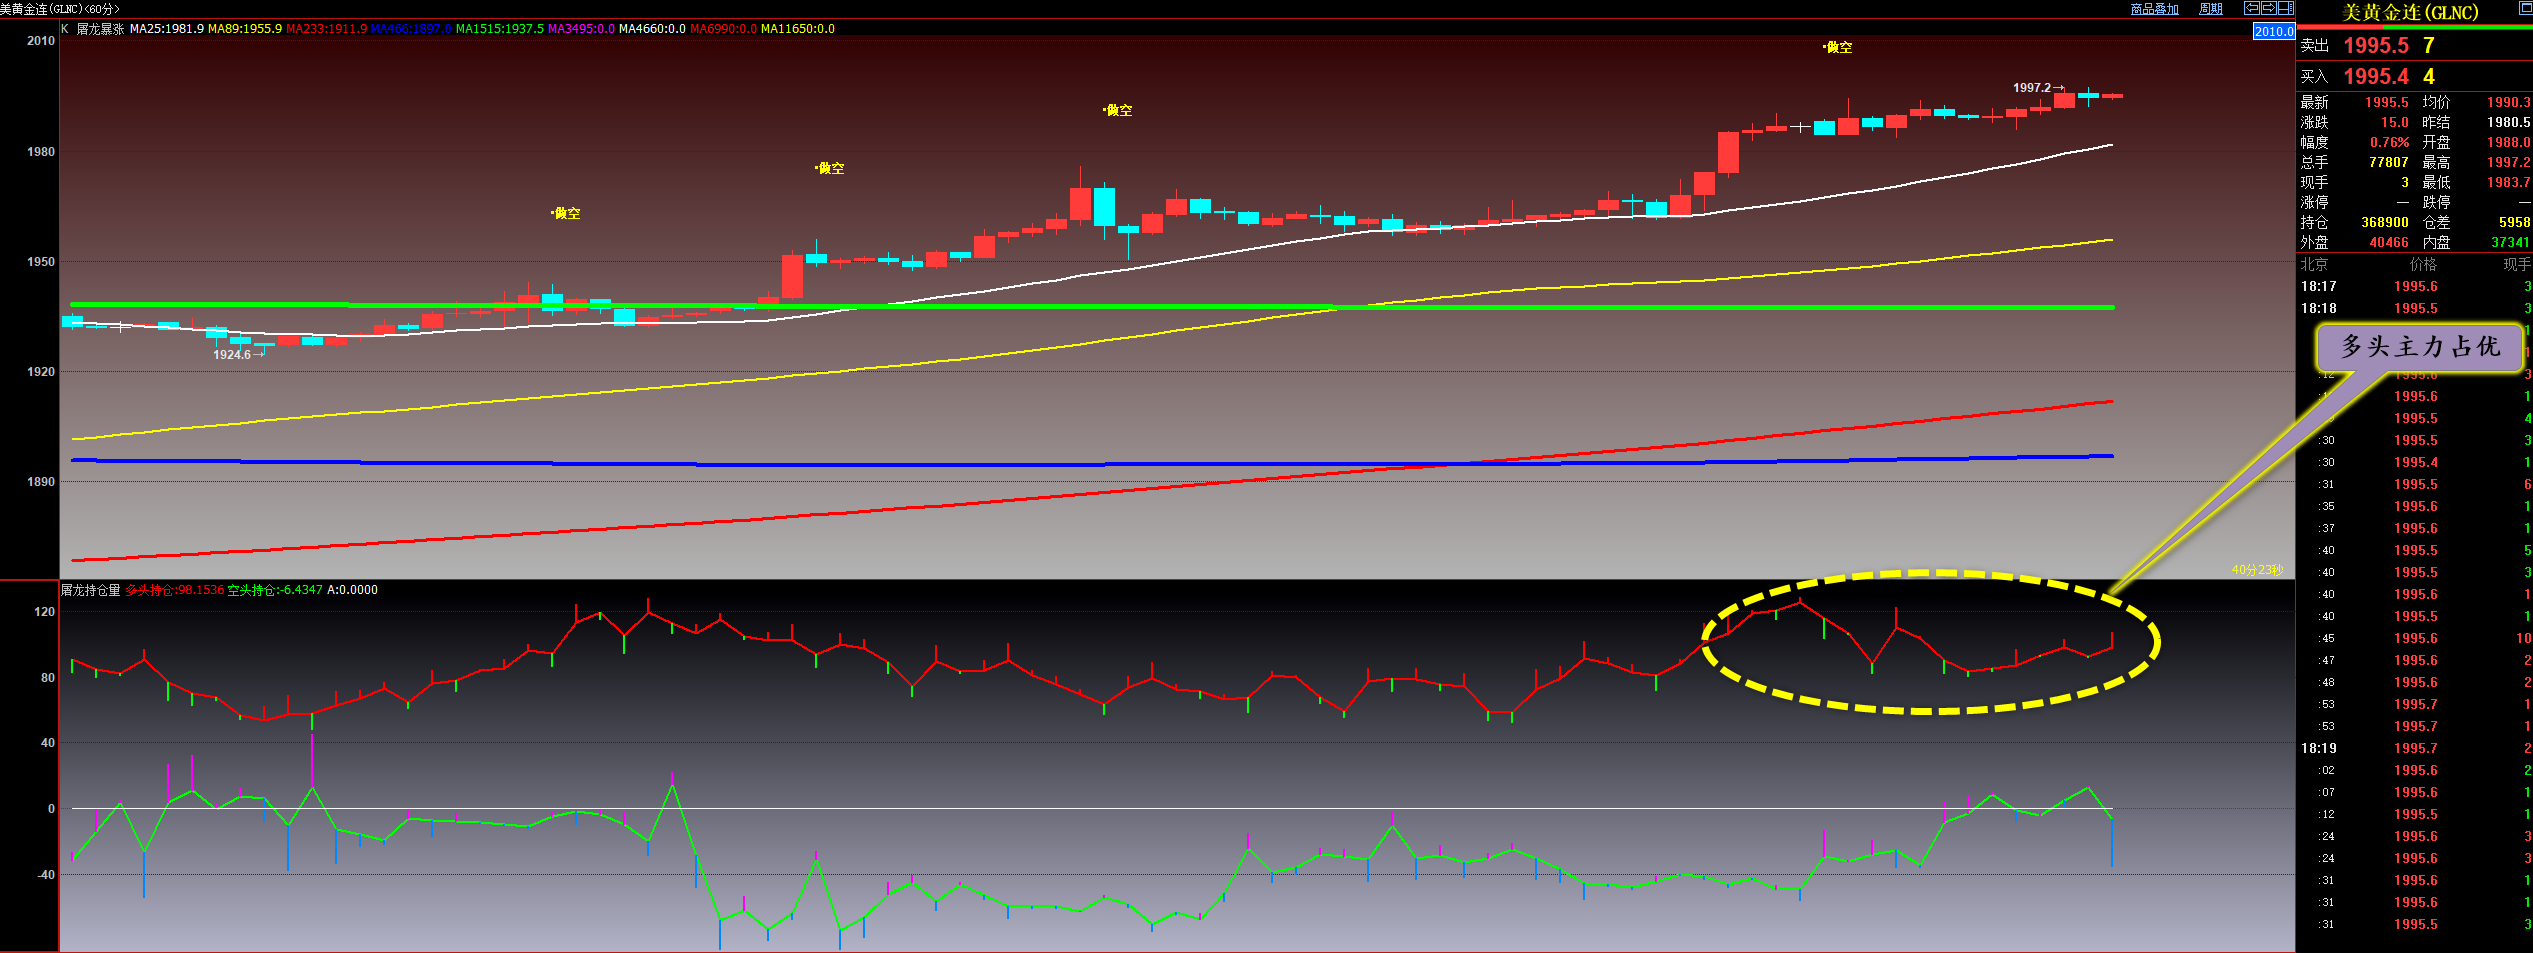
Task: Click the 做空 signal near 1990 level
Action: tap(1118, 110)
